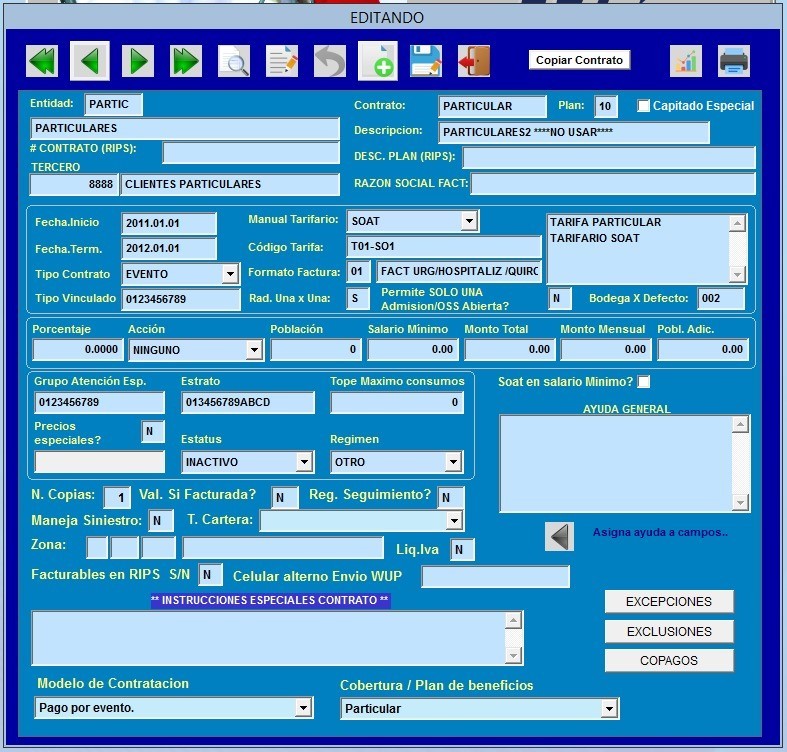787x752 pixels.
Task: Add new record with green plus icon
Action: (x=378, y=61)
